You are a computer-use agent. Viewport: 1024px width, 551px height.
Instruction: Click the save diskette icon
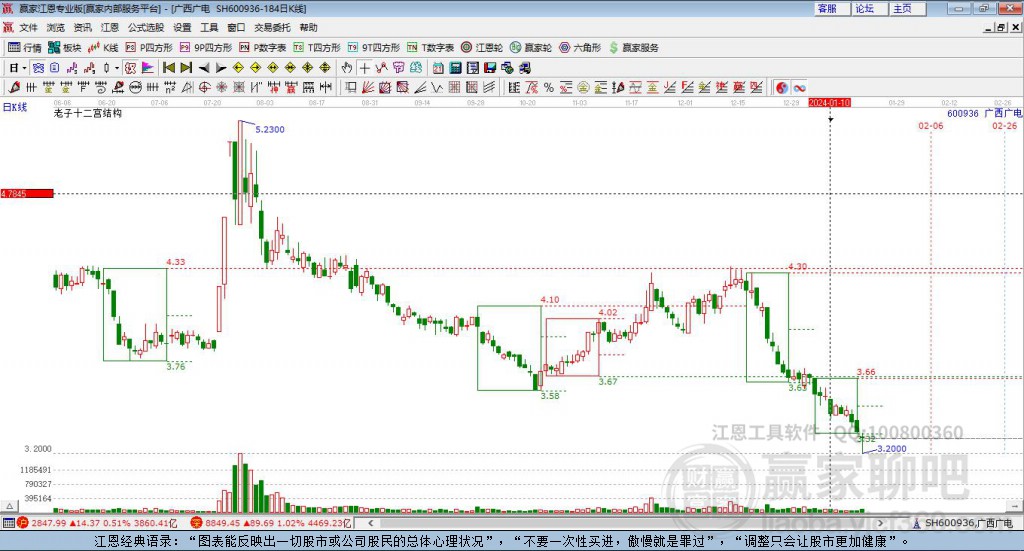(490, 68)
